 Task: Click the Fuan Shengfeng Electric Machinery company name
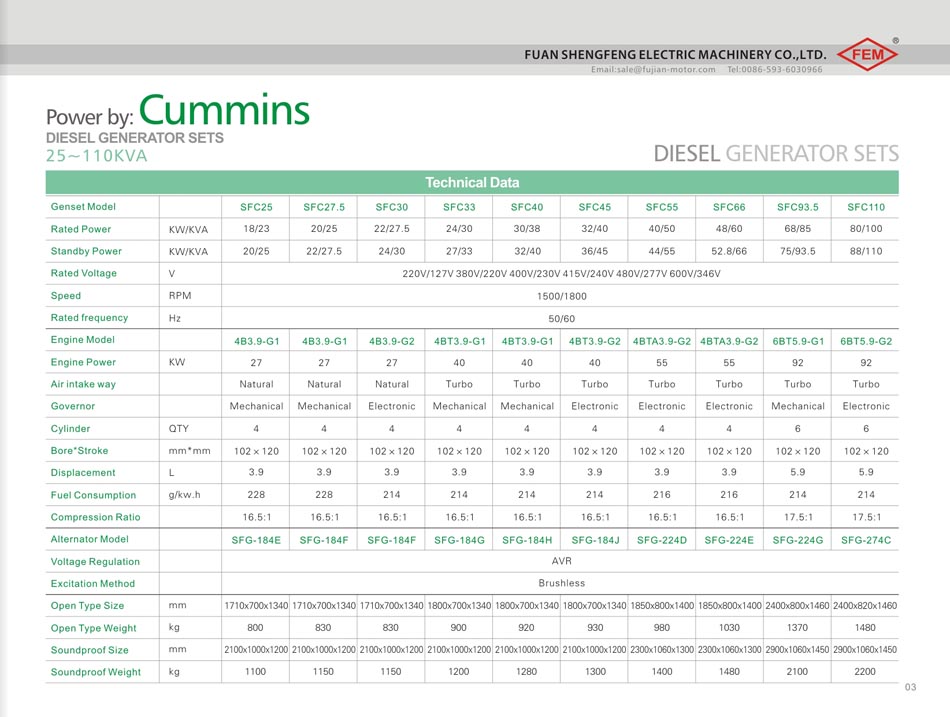[x=675, y=55]
